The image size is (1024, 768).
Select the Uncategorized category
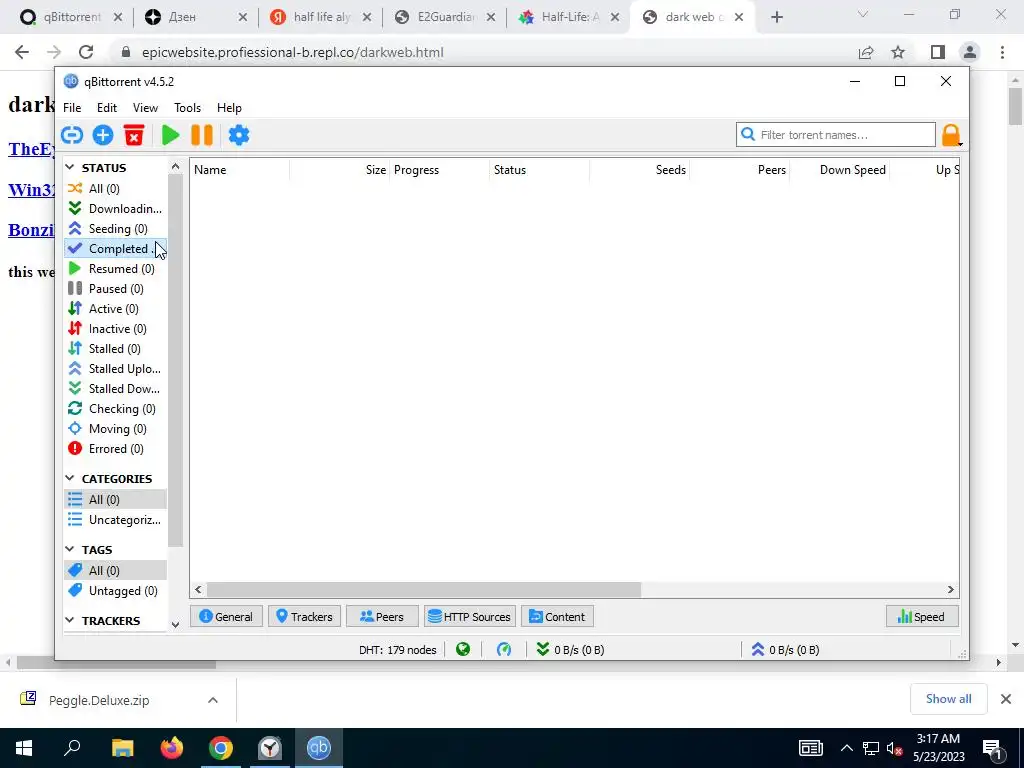(116, 520)
